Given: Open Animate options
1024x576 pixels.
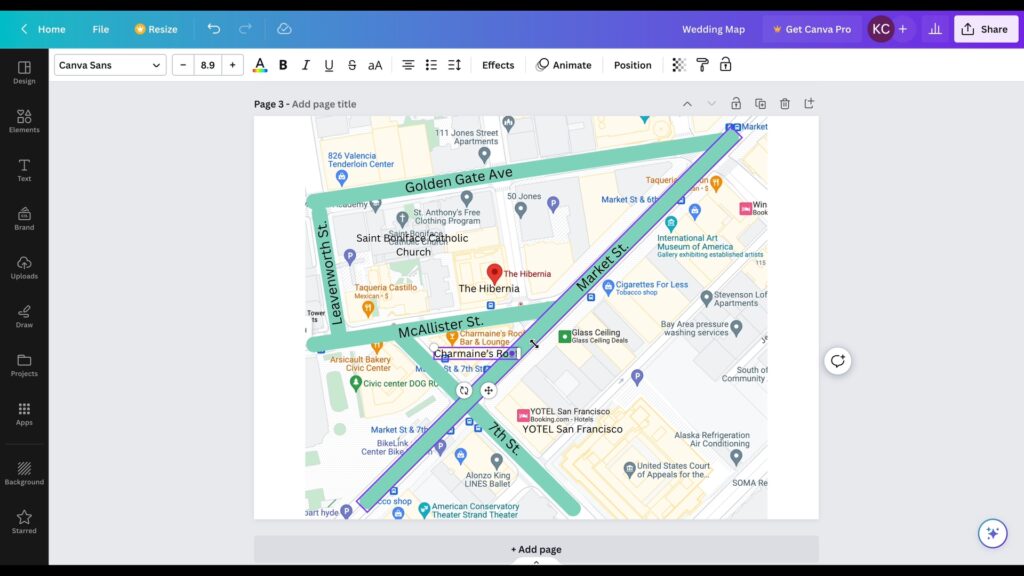Looking at the screenshot, I should pyautogui.click(x=564, y=65).
